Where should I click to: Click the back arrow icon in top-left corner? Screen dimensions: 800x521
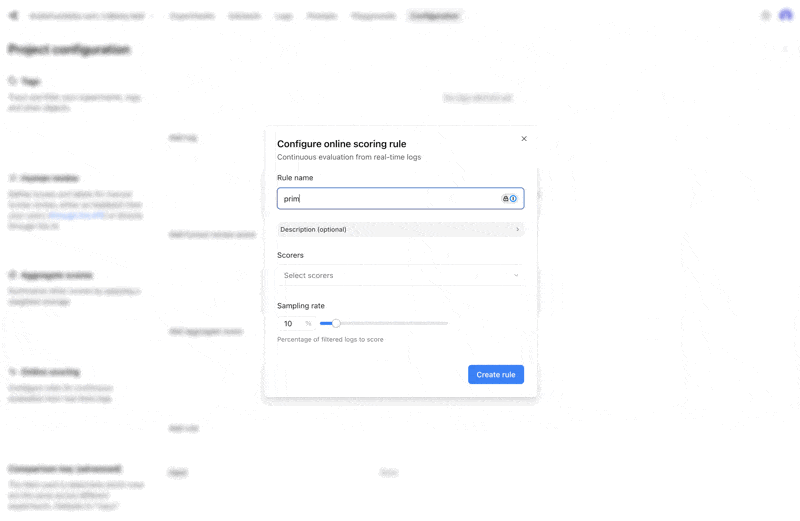[x=13, y=16]
